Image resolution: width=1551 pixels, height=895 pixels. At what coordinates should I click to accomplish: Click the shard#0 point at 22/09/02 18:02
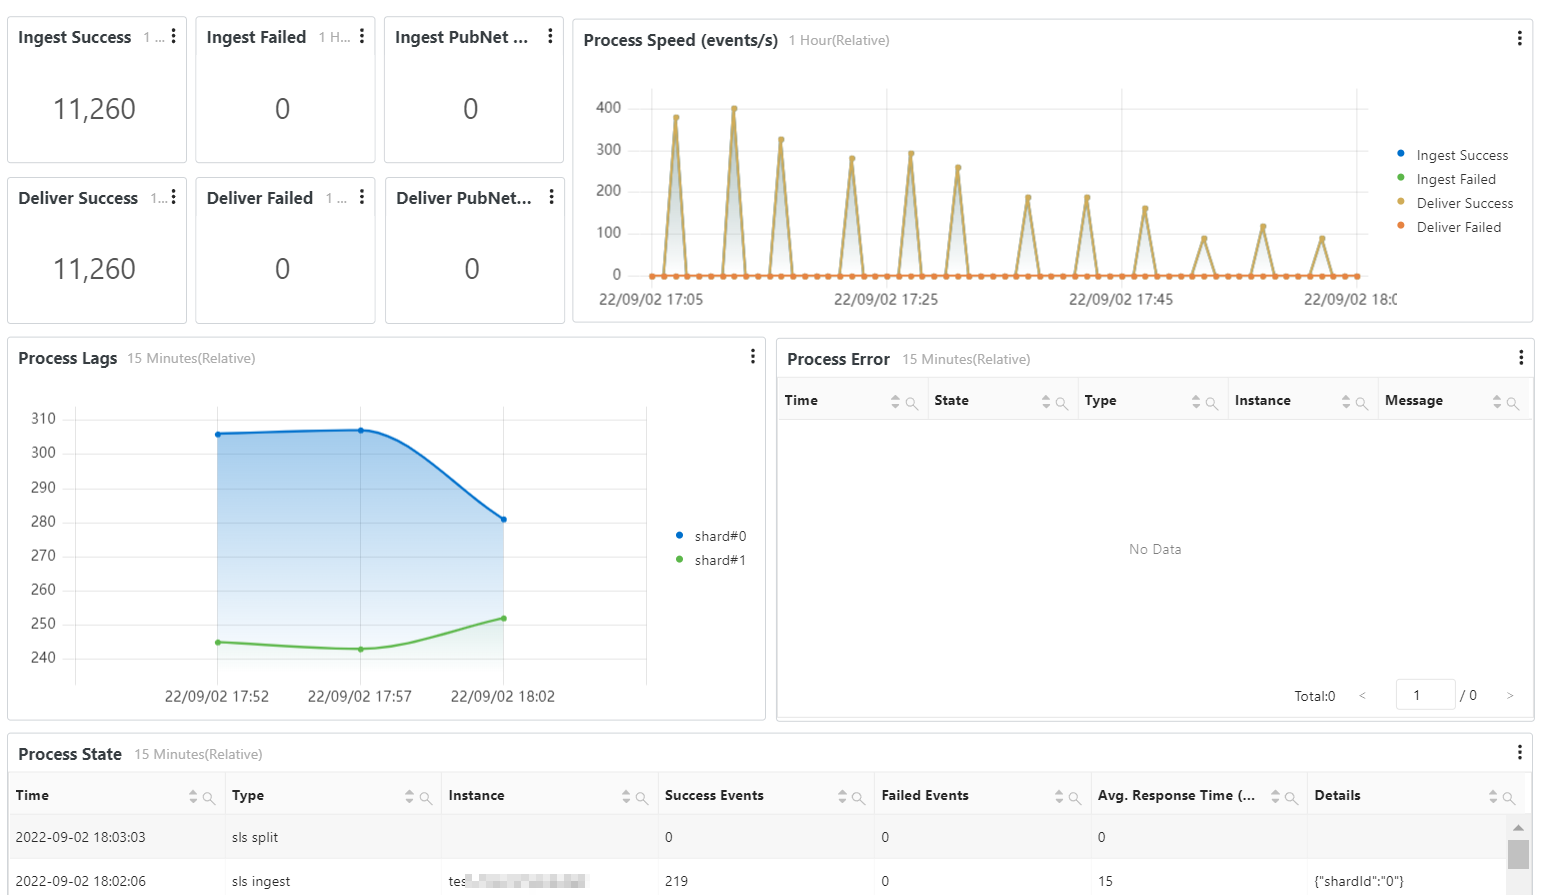tap(504, 519)
